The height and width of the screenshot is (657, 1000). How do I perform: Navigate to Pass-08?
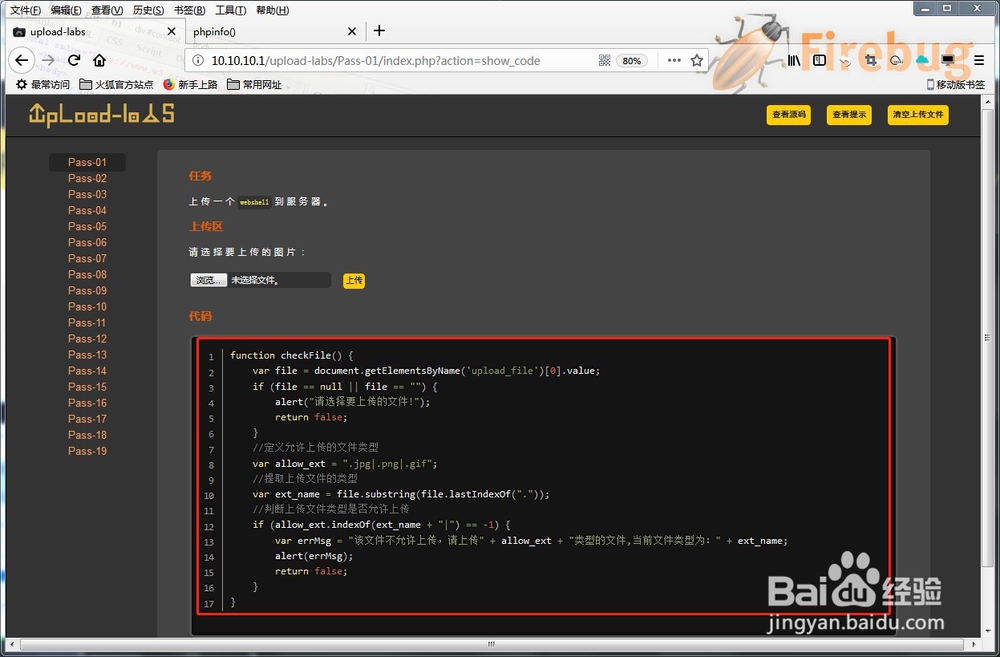tap(87, 274)
